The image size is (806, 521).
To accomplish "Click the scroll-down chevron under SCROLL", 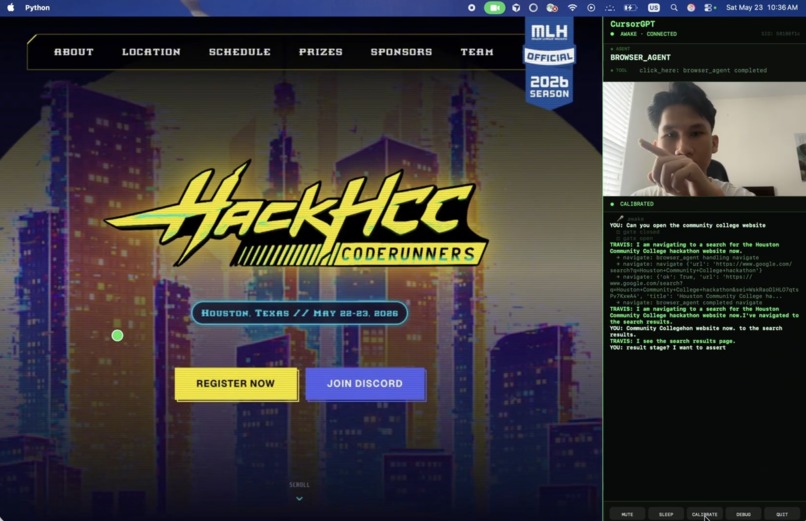I will (299, 498).
